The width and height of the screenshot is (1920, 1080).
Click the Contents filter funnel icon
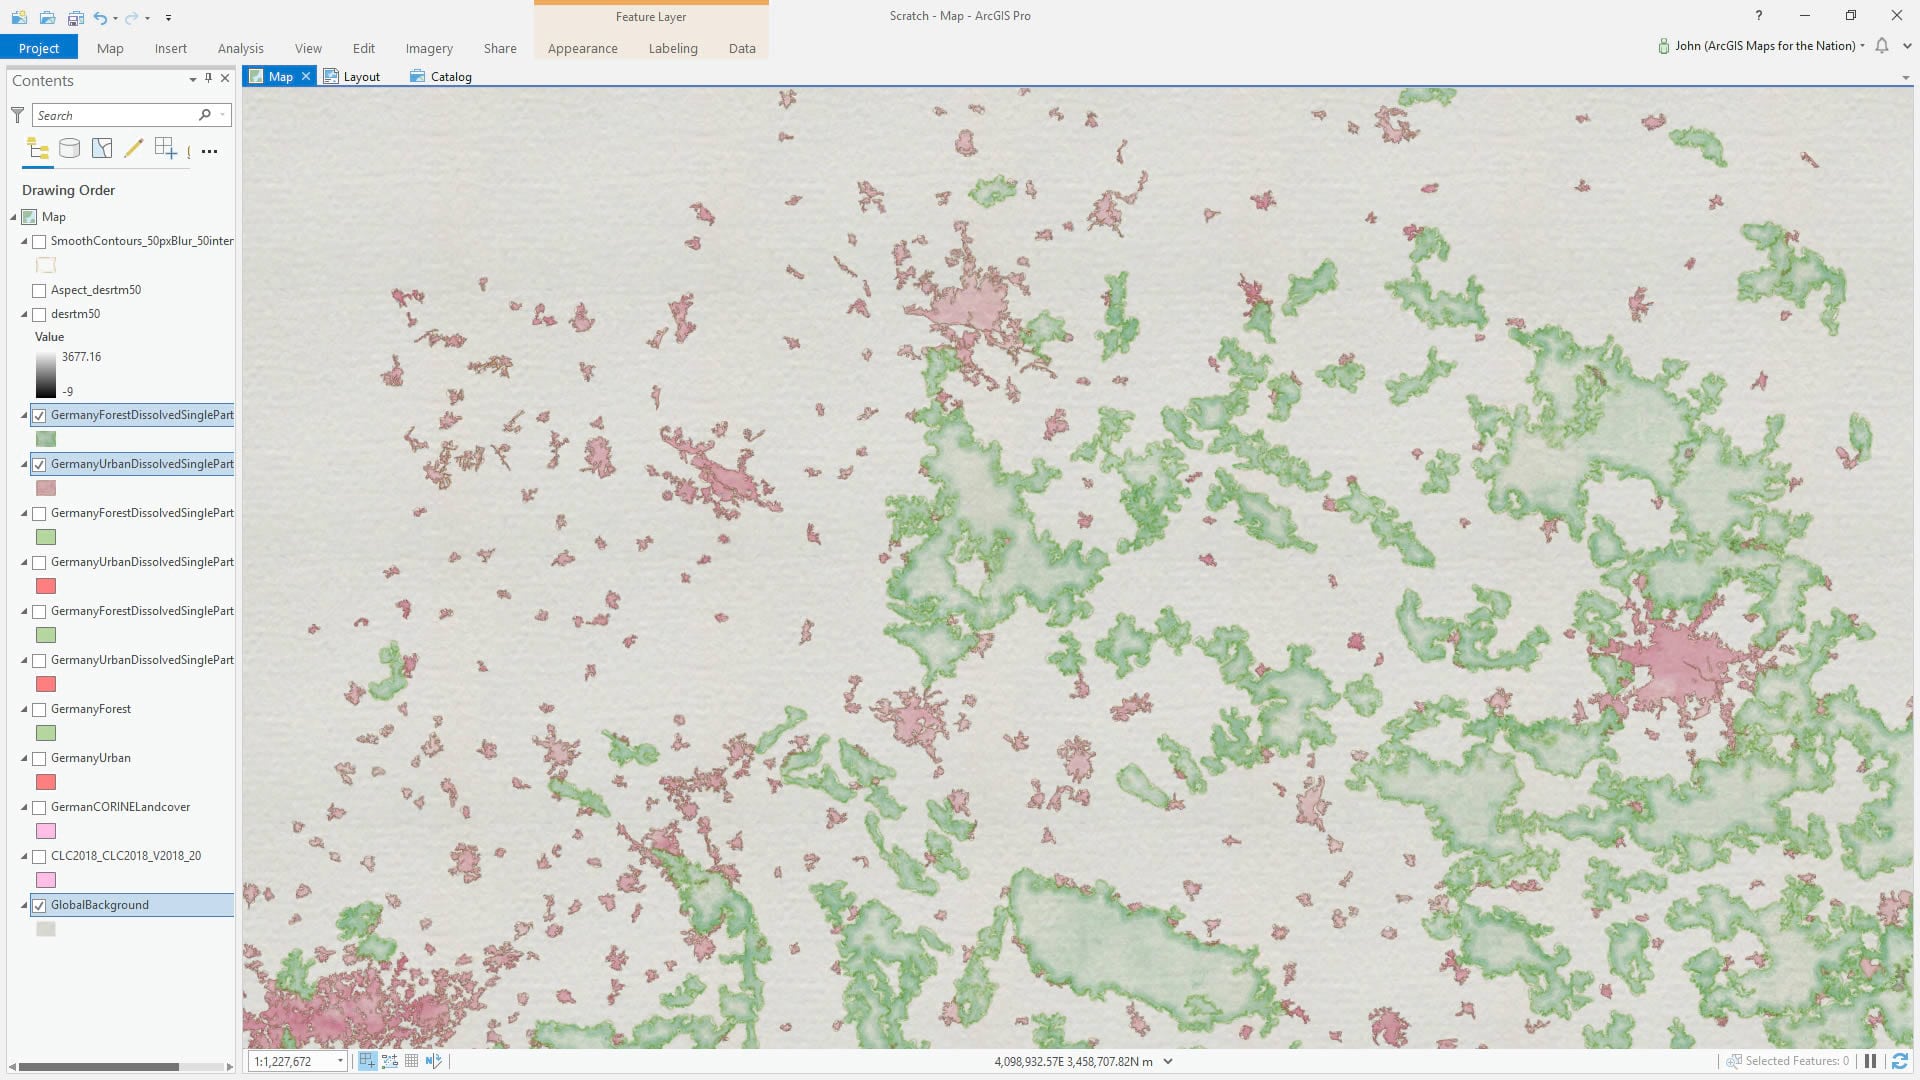pyautogui.click(x=17, y=115)
